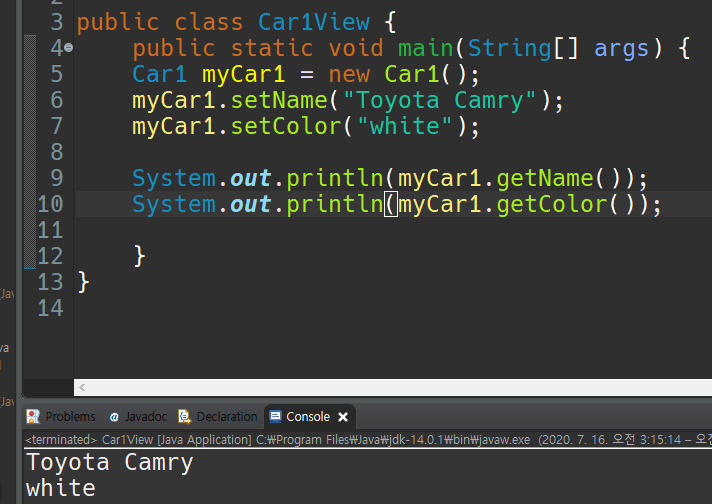Click the String type on line 4
This screenshot has width=712, height=504.
(x=509, y=48)
